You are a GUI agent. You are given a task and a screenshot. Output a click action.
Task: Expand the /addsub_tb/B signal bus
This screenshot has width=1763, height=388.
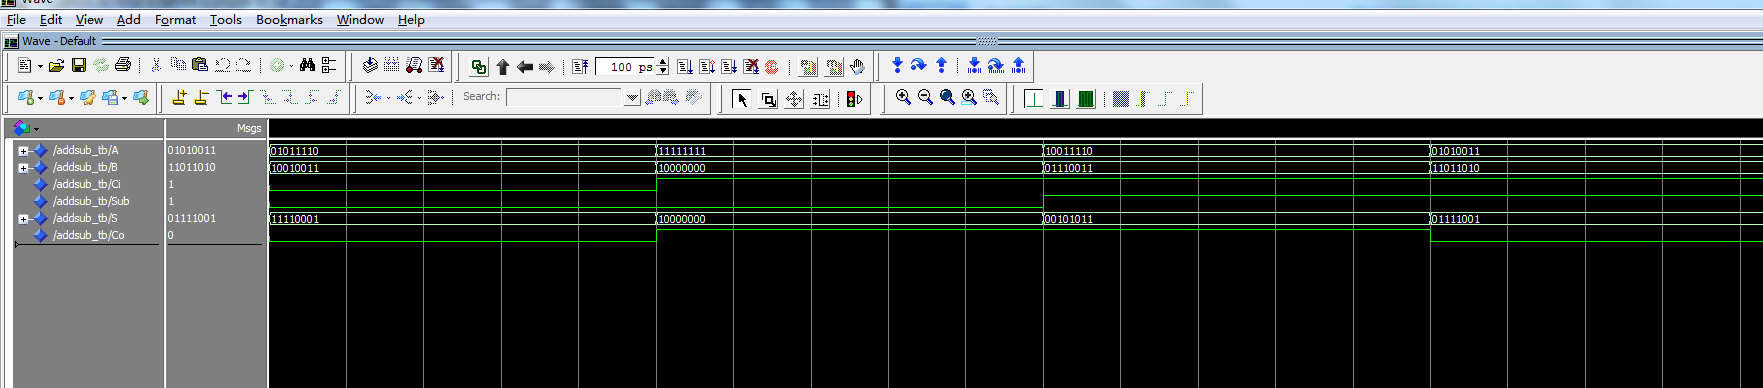tap(23, 168)
